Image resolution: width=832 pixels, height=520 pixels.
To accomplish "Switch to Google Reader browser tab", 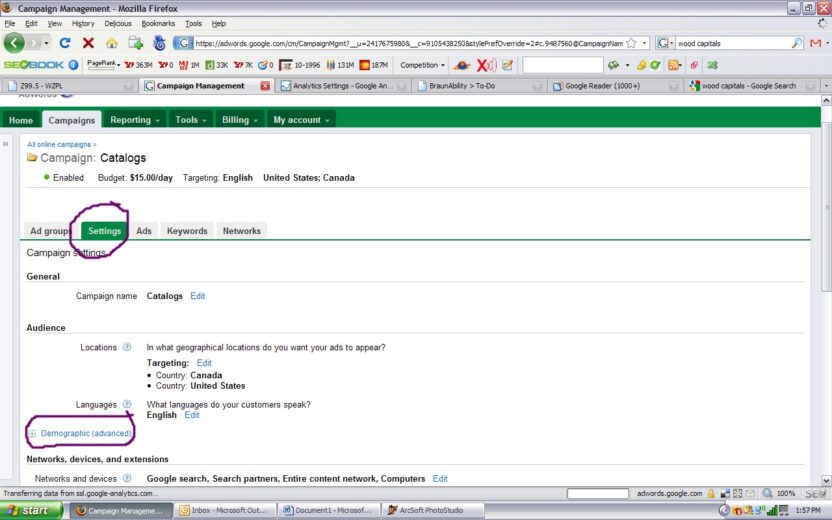I will point(616,86).
